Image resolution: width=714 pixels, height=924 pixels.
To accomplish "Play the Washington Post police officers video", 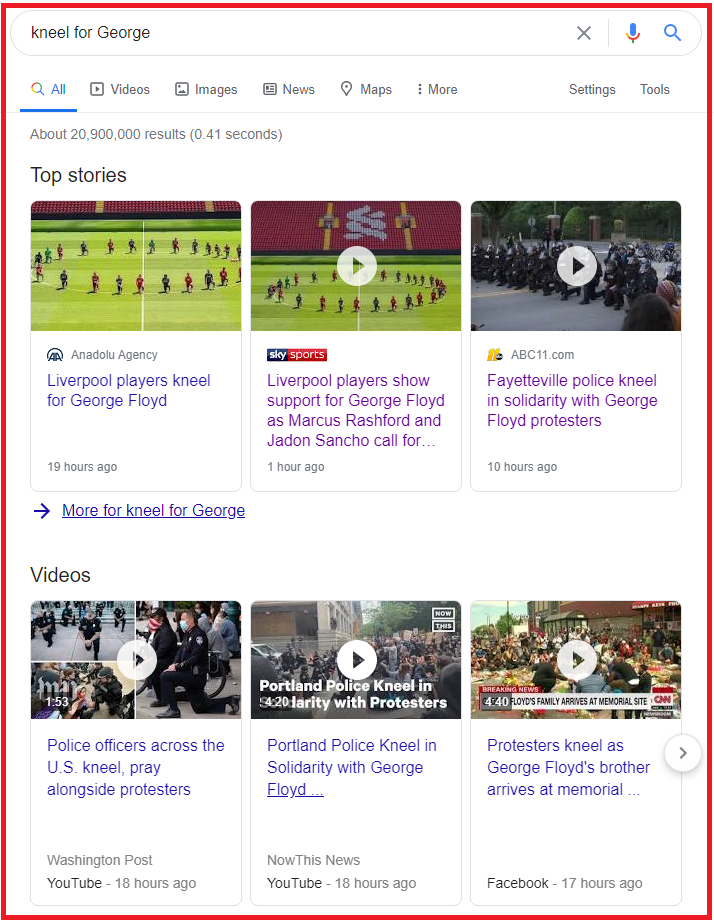I will tap(136, 660).
